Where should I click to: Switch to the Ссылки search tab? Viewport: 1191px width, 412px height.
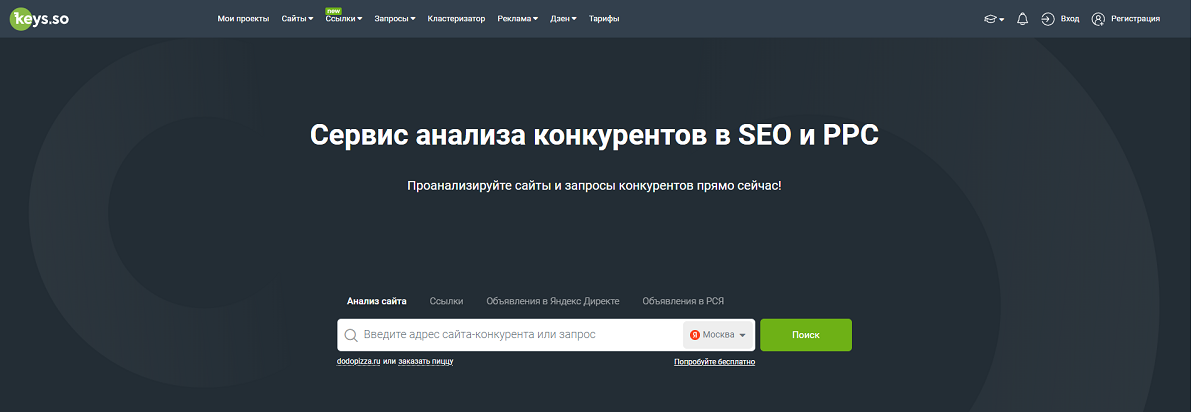coord(446,301)
